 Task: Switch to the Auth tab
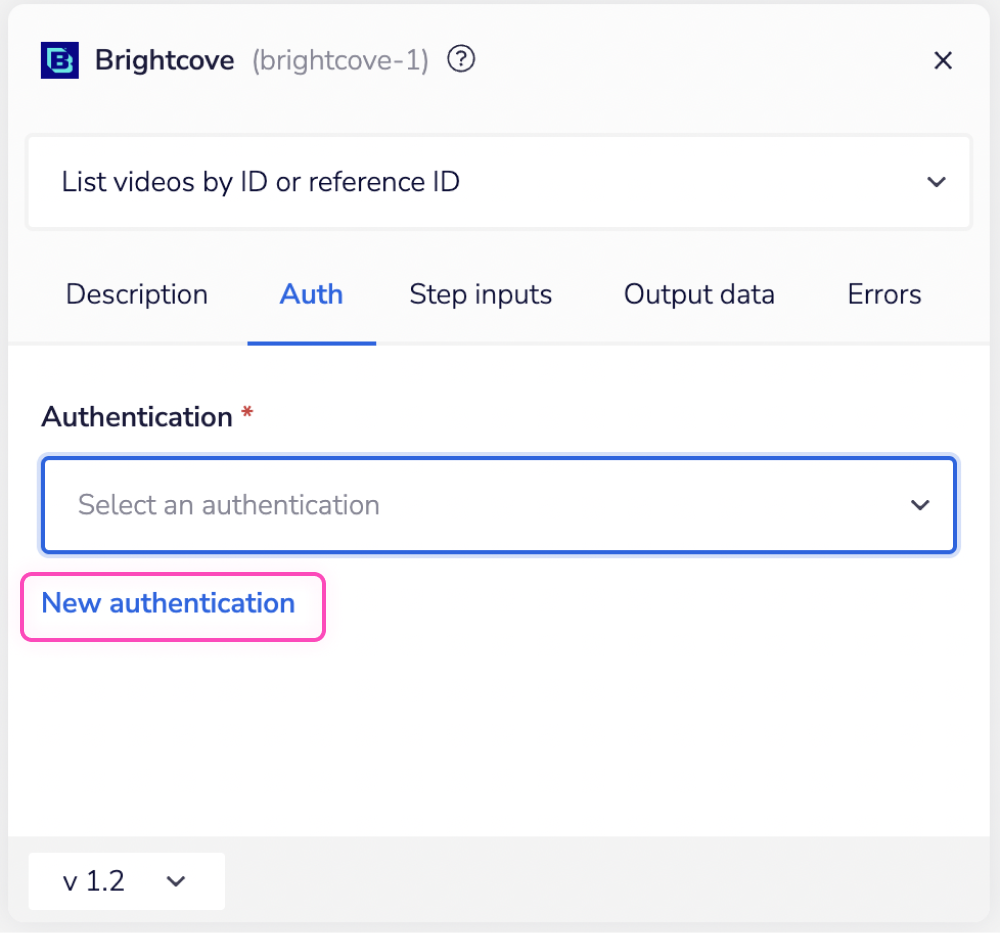tap(311, 294)
